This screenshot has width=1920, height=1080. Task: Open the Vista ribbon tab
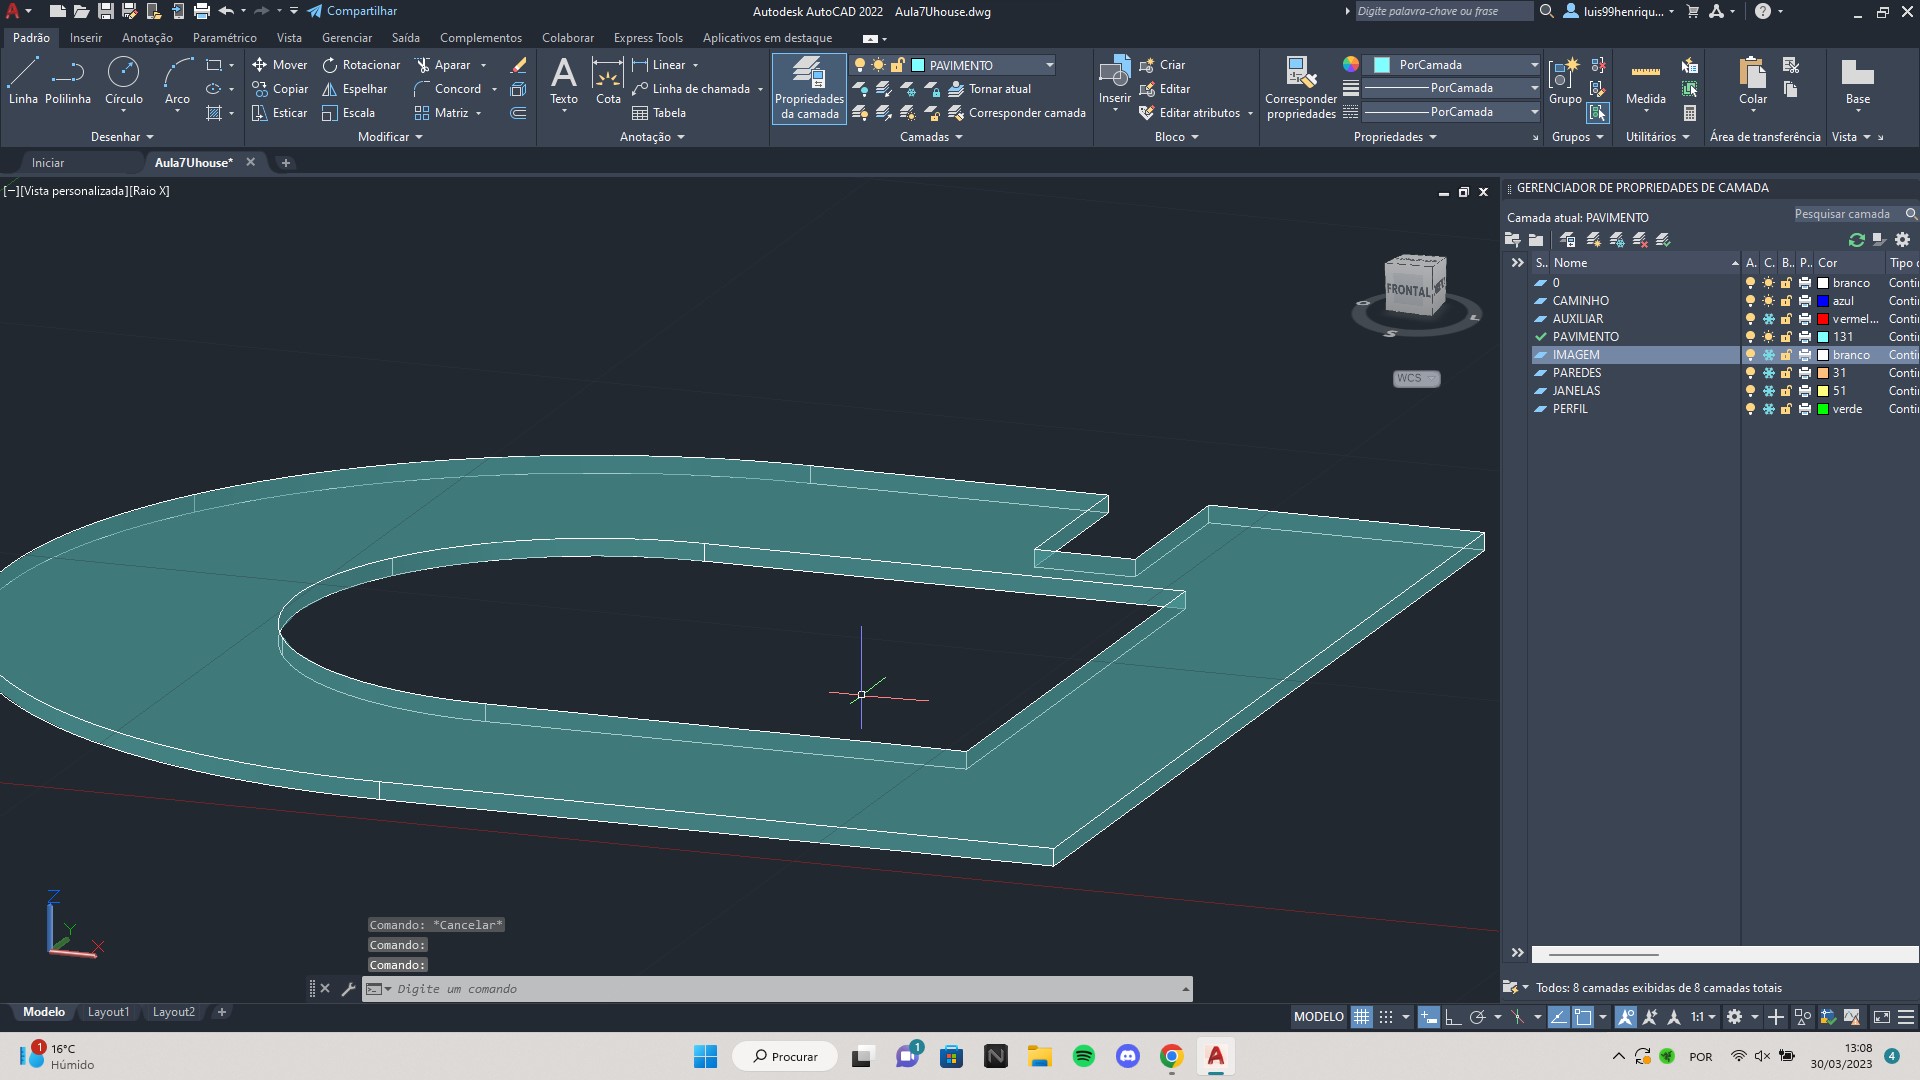click(289, 38)
